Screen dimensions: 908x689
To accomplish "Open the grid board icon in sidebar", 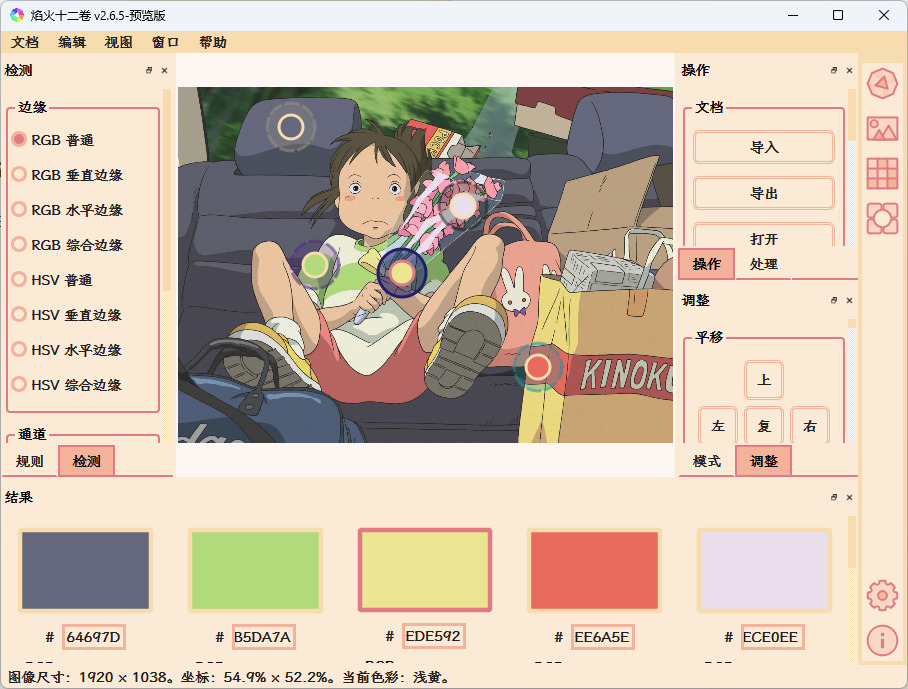I will tap(882, 173).
